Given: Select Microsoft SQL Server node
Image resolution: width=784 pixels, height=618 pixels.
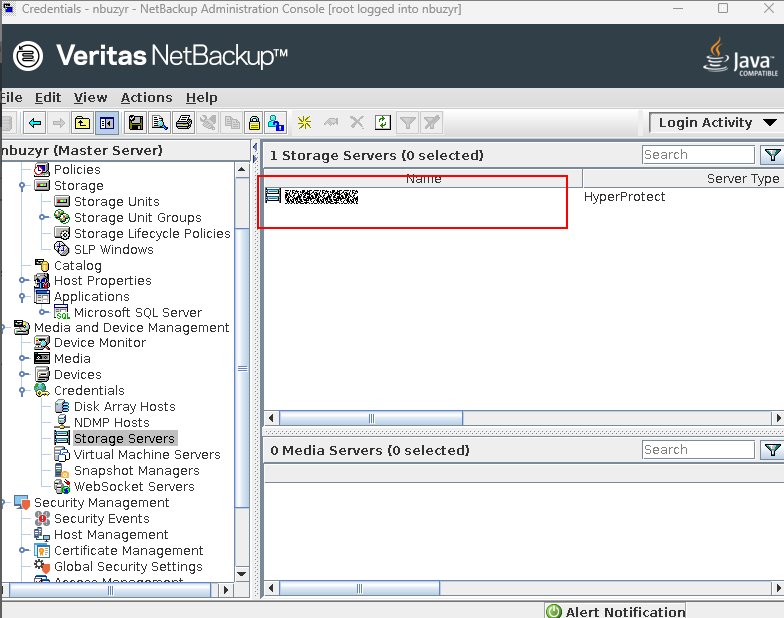Looking at the screenshot, I should 138,312.
